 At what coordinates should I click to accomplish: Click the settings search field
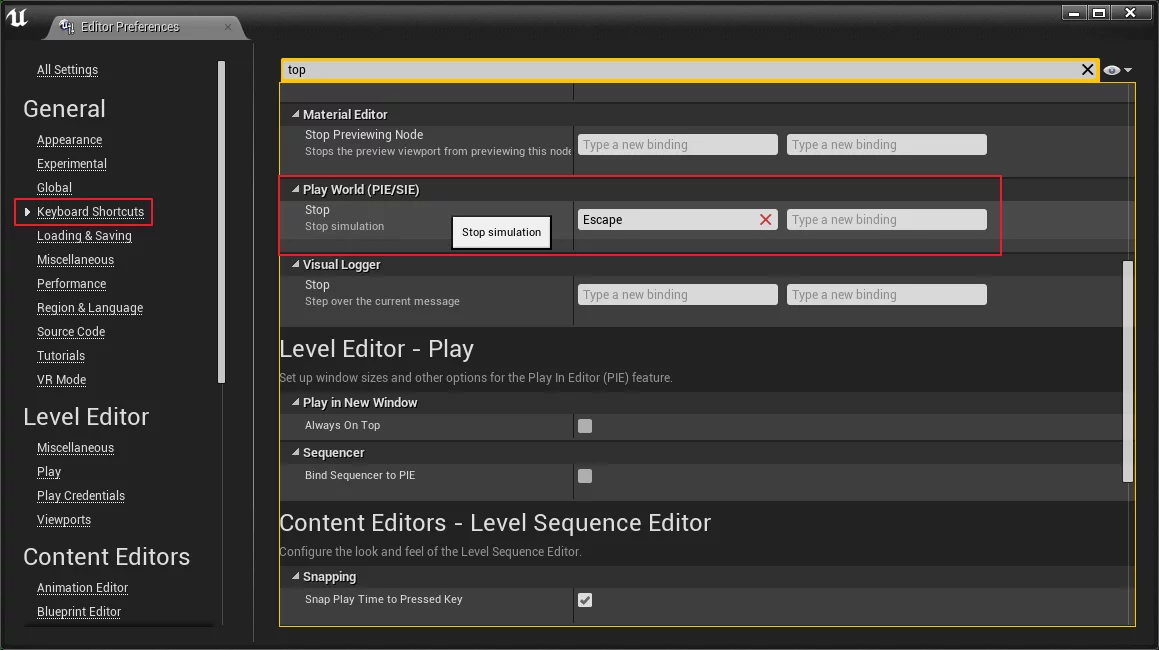tap(680, 70)
